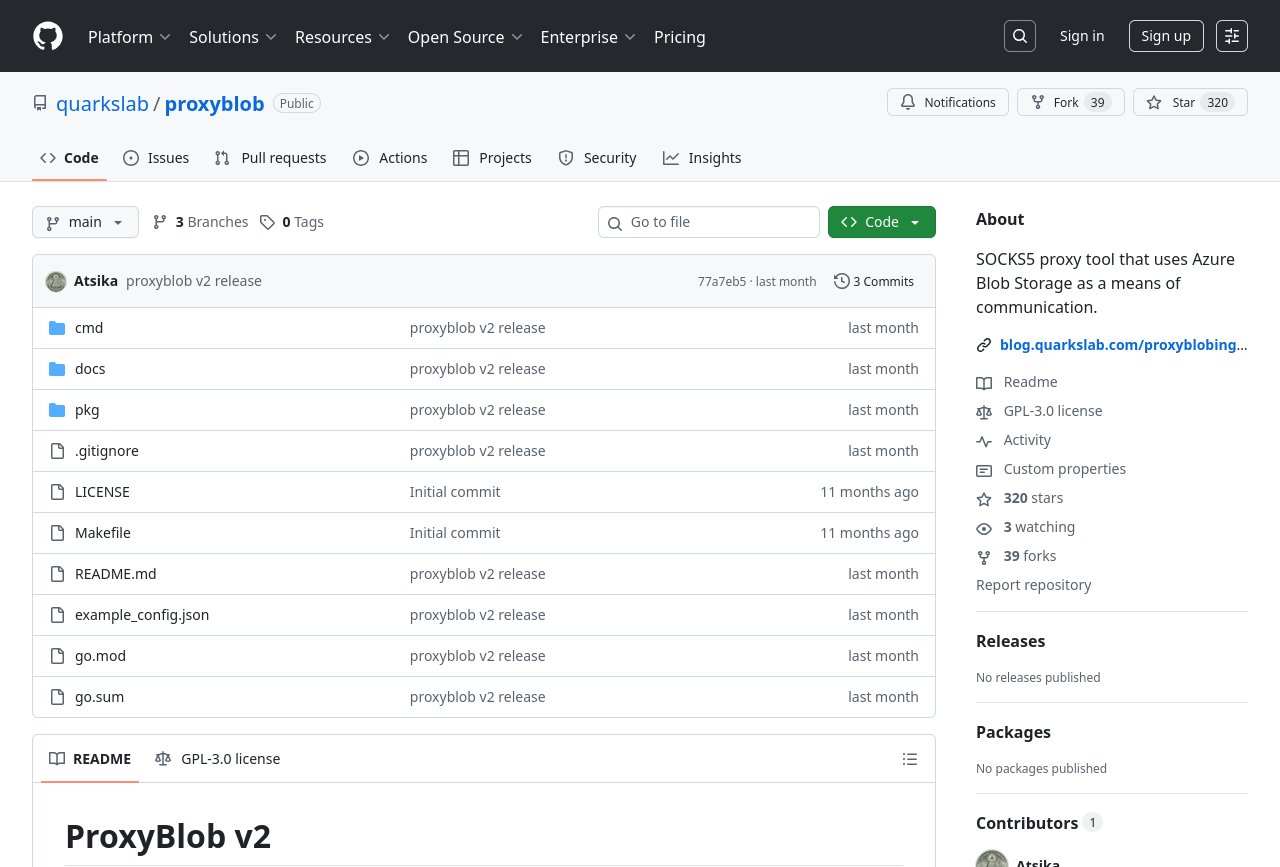The height and width of the screenshot is (867, 1280).
Task: Click Atsika's avatar in latest commit
Action: pos(56,282)
